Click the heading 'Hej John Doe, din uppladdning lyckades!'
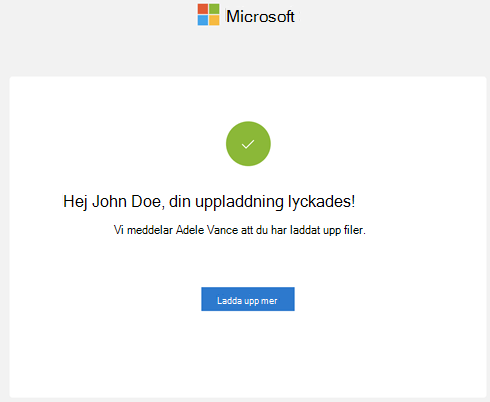The image size is (490, 402). point(209,202)
